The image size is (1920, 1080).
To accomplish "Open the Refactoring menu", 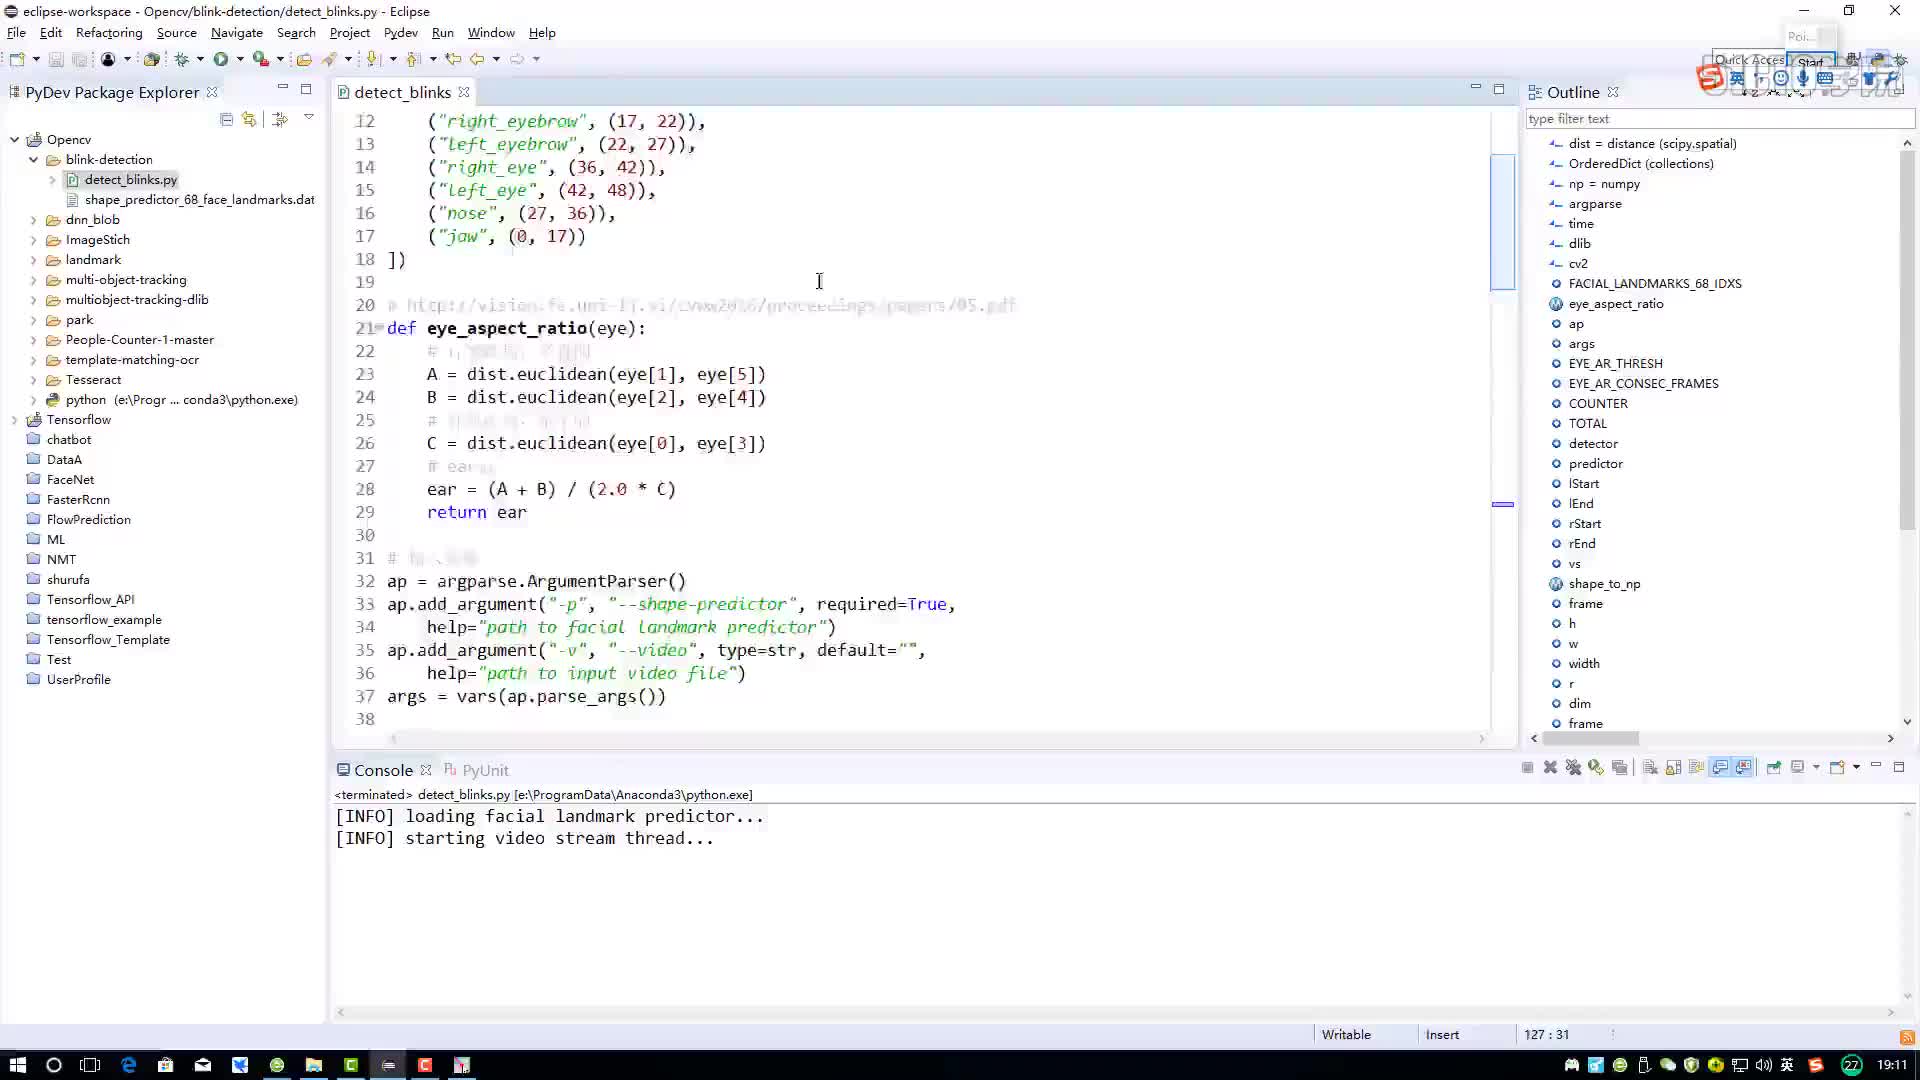I will tap(109, 33).
